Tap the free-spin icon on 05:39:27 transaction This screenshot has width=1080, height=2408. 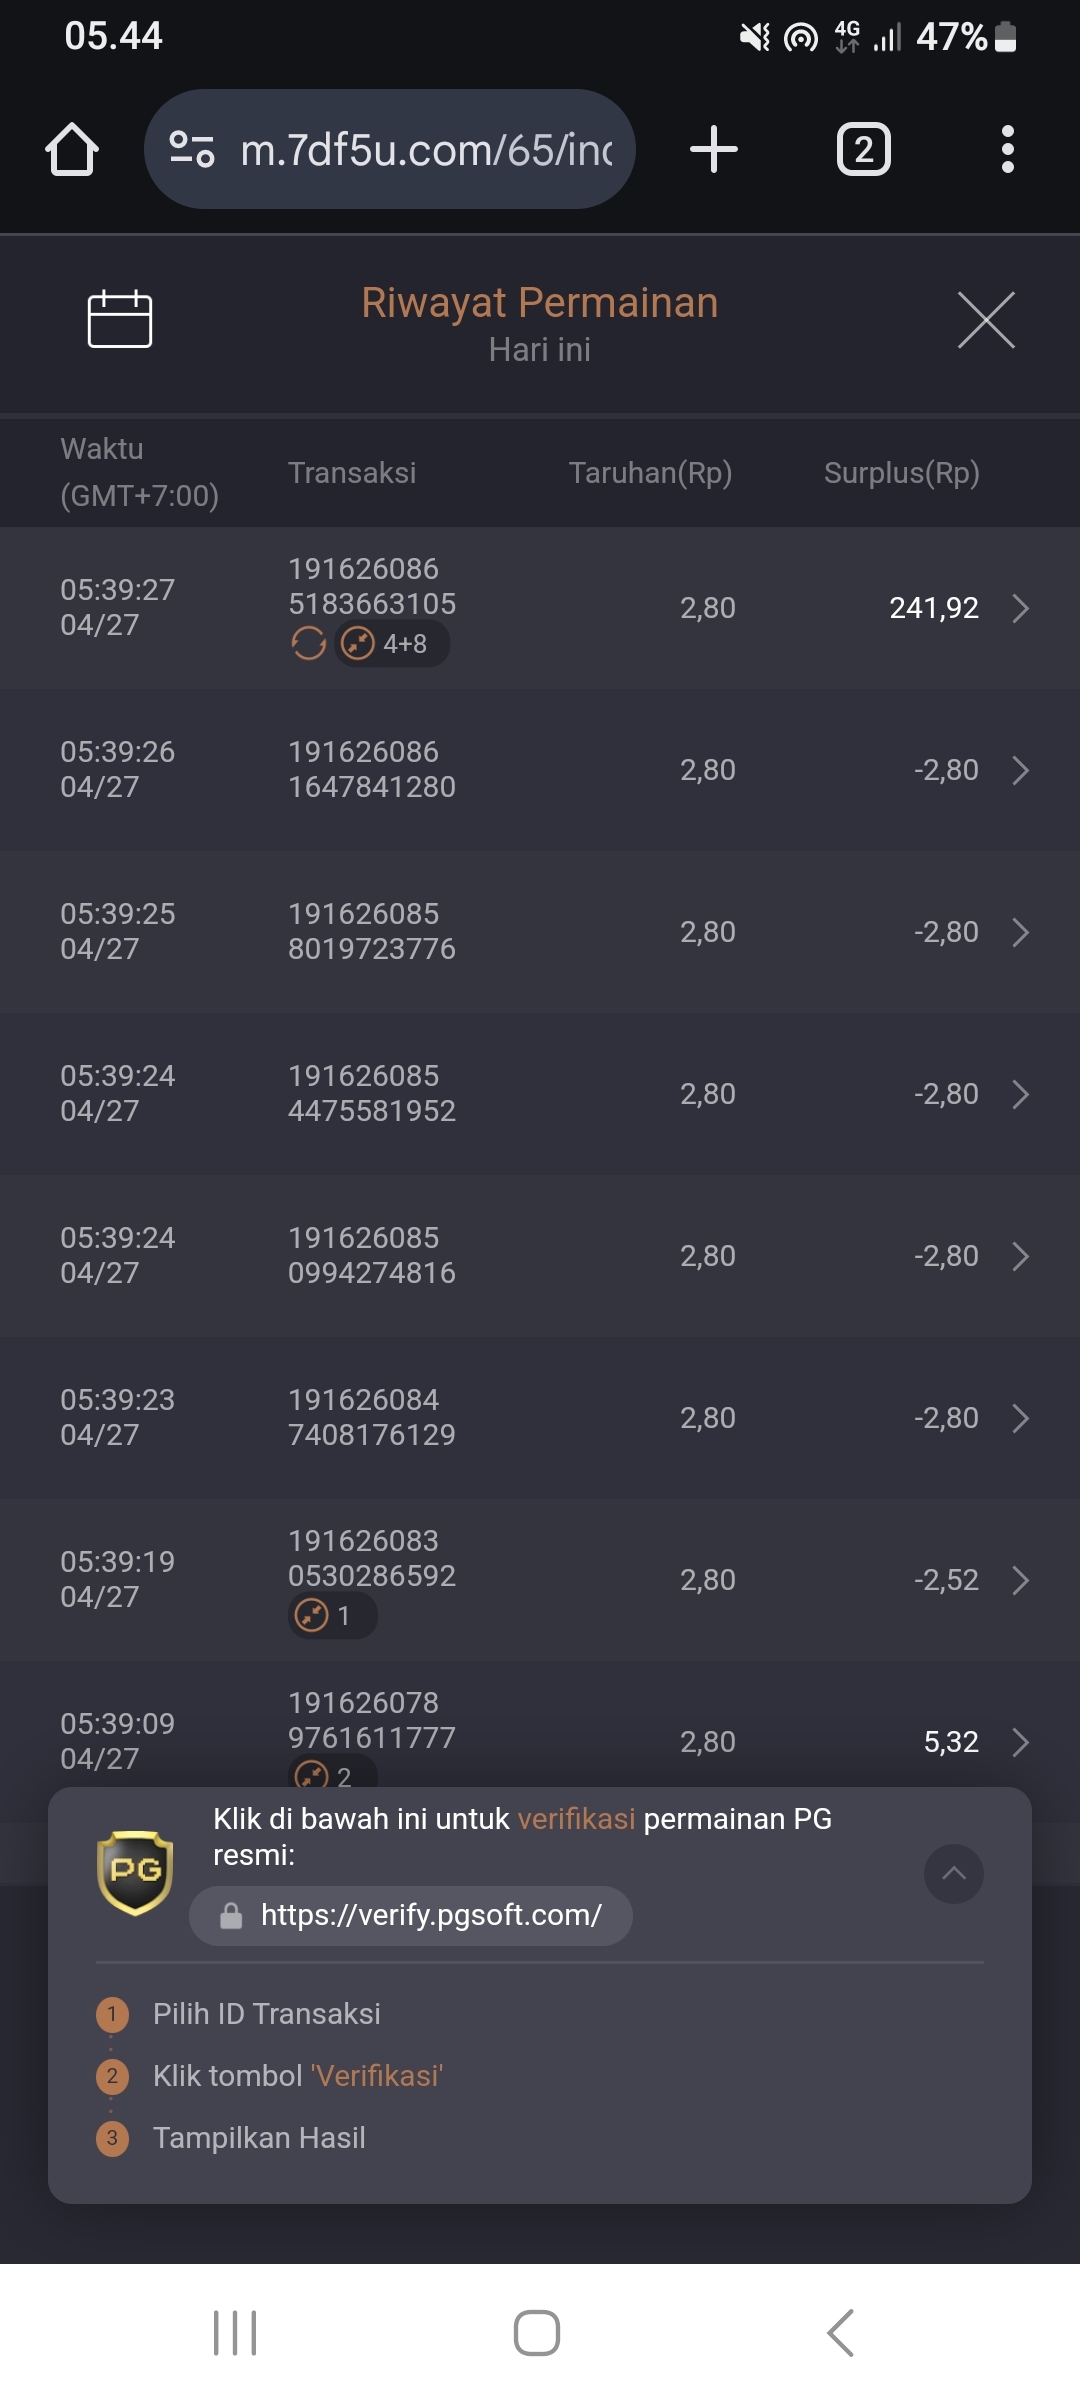pyautogui.click(x=309, y=644)
